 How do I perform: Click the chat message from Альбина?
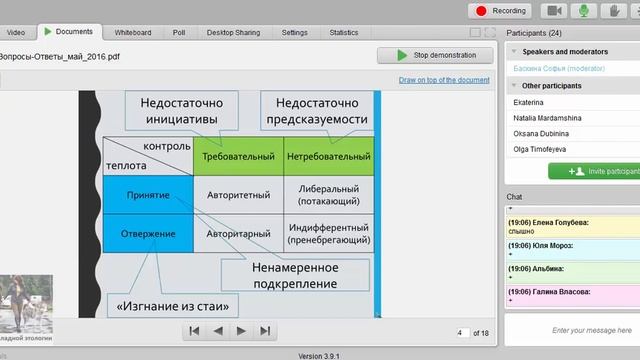point(573,273)
